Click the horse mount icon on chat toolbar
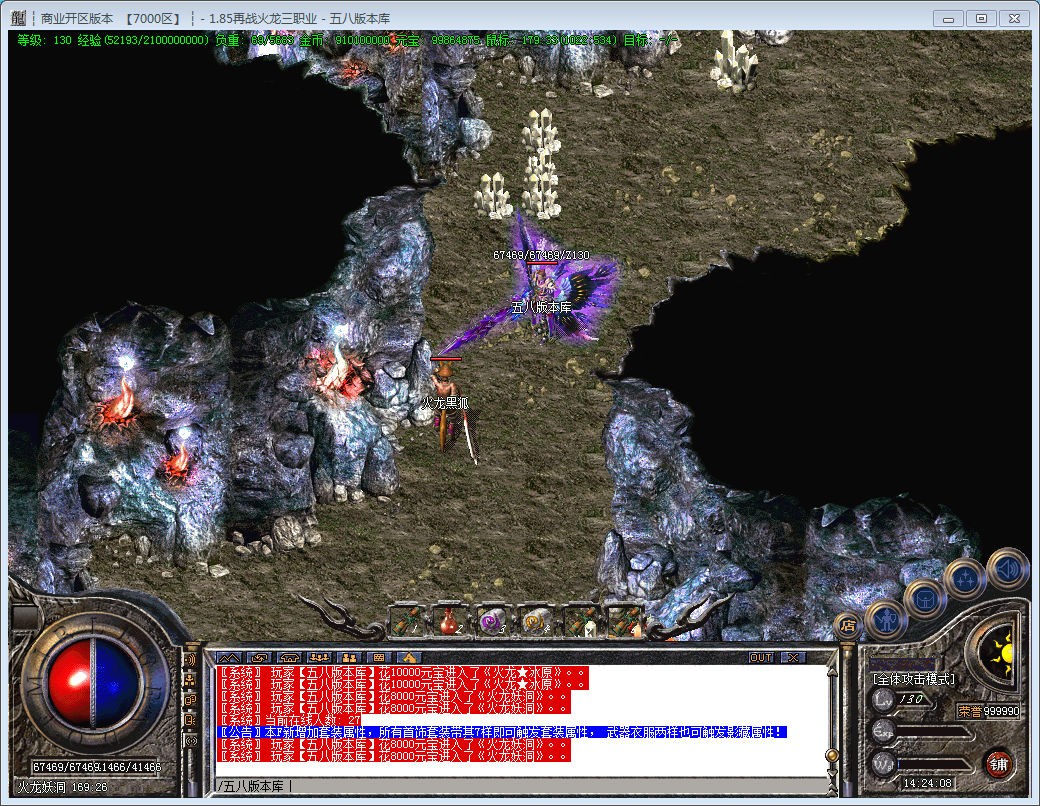Screen dimensions: 1040x806 coord(409,657)
